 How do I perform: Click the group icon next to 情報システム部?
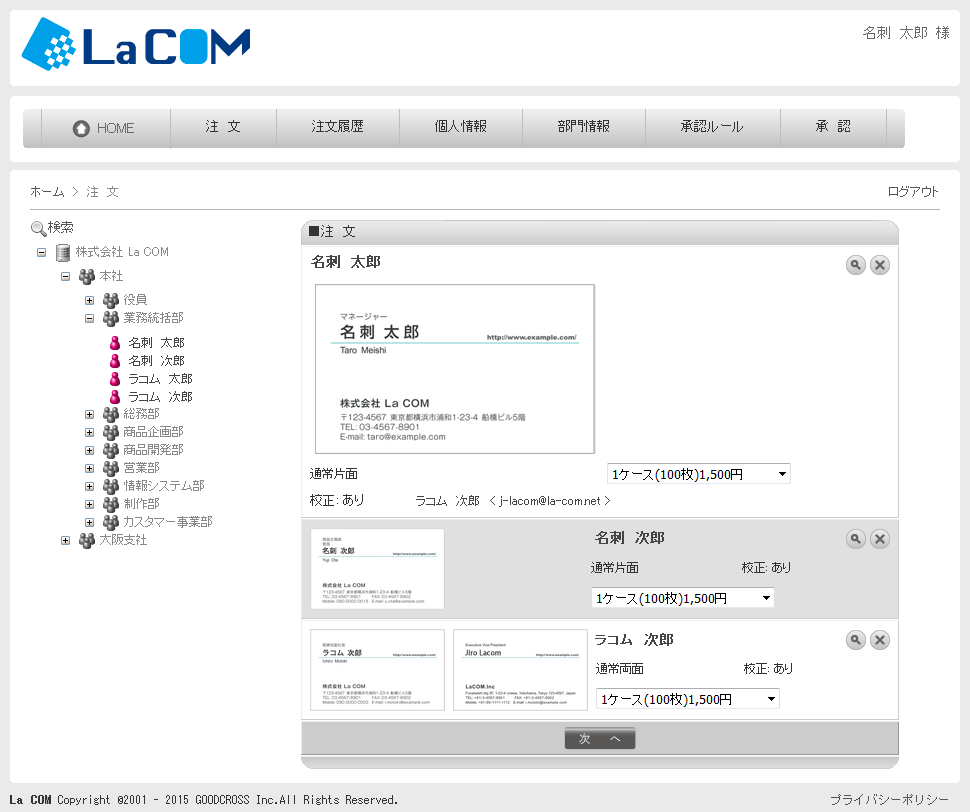tap(111, 486)
